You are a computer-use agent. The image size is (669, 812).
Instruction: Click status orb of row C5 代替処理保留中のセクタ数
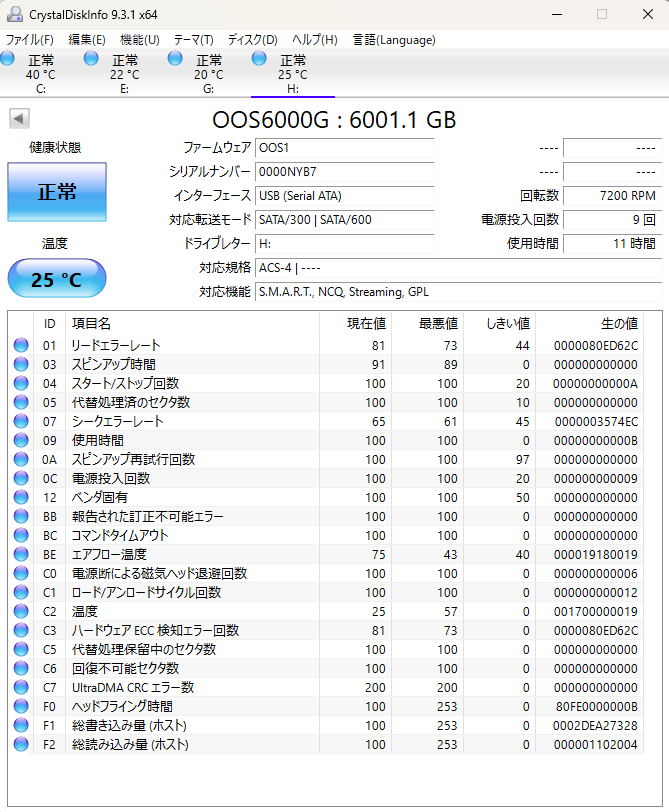click(21, 649)
